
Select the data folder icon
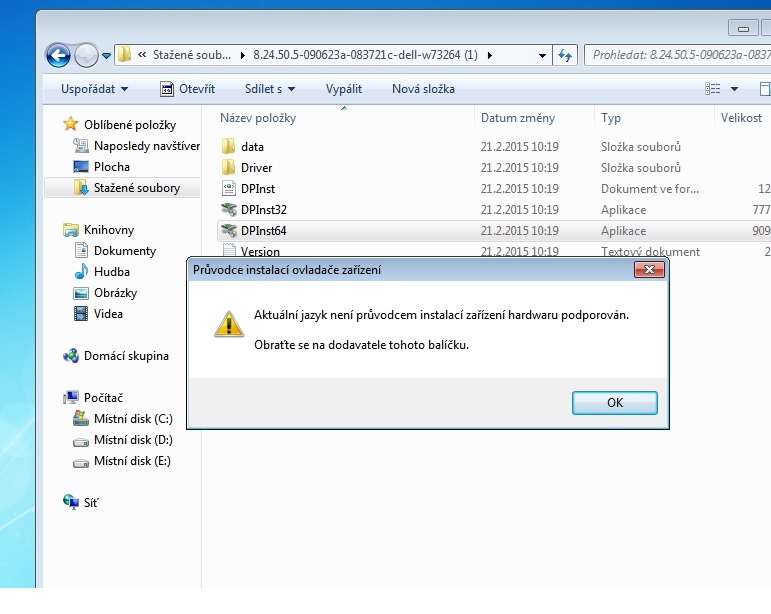(228, 146)
